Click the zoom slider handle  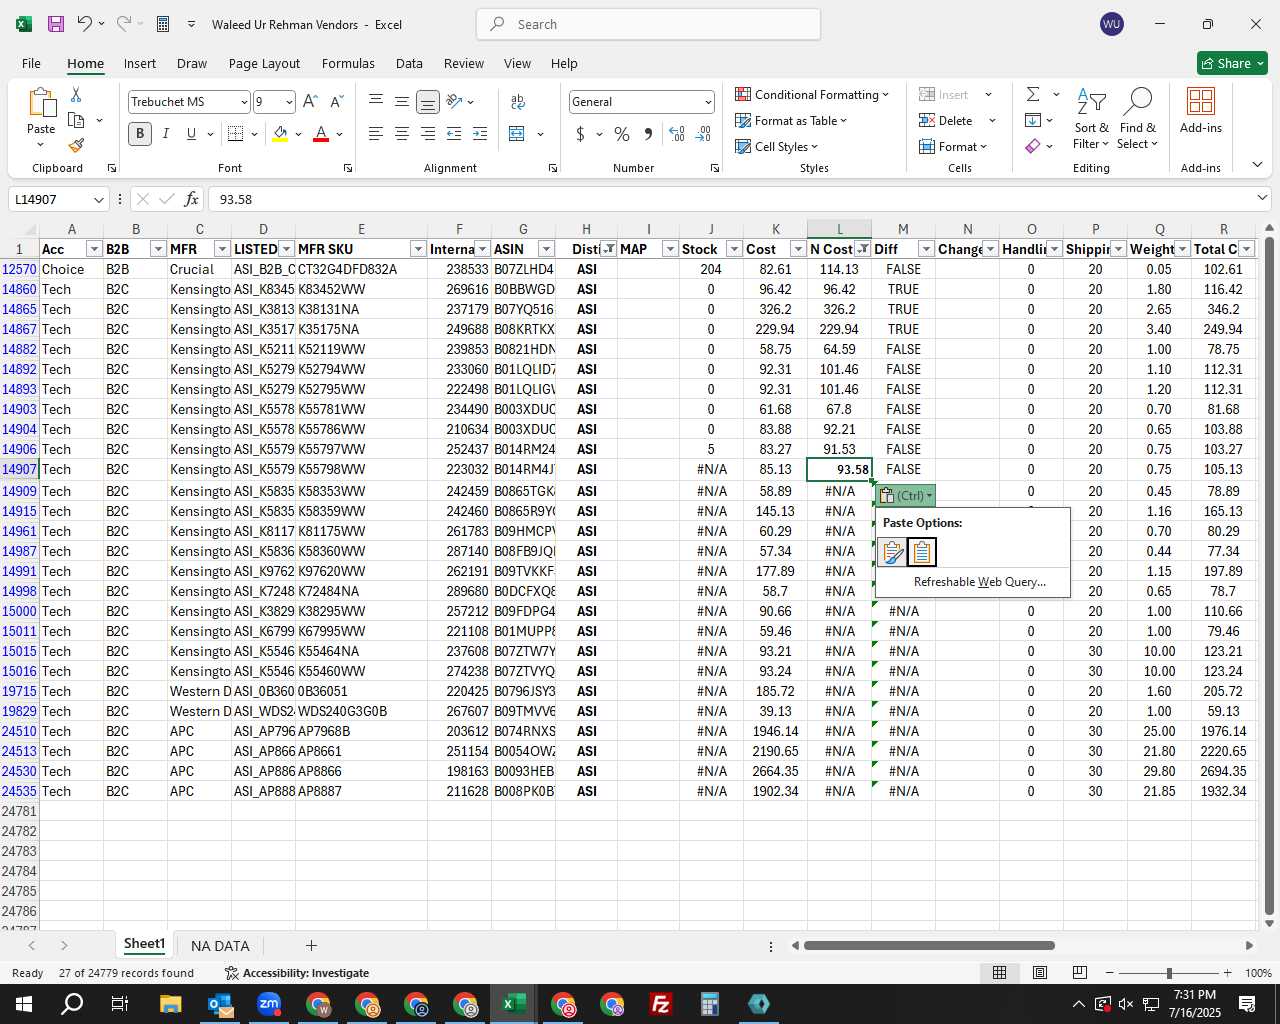coord(1168,973)
